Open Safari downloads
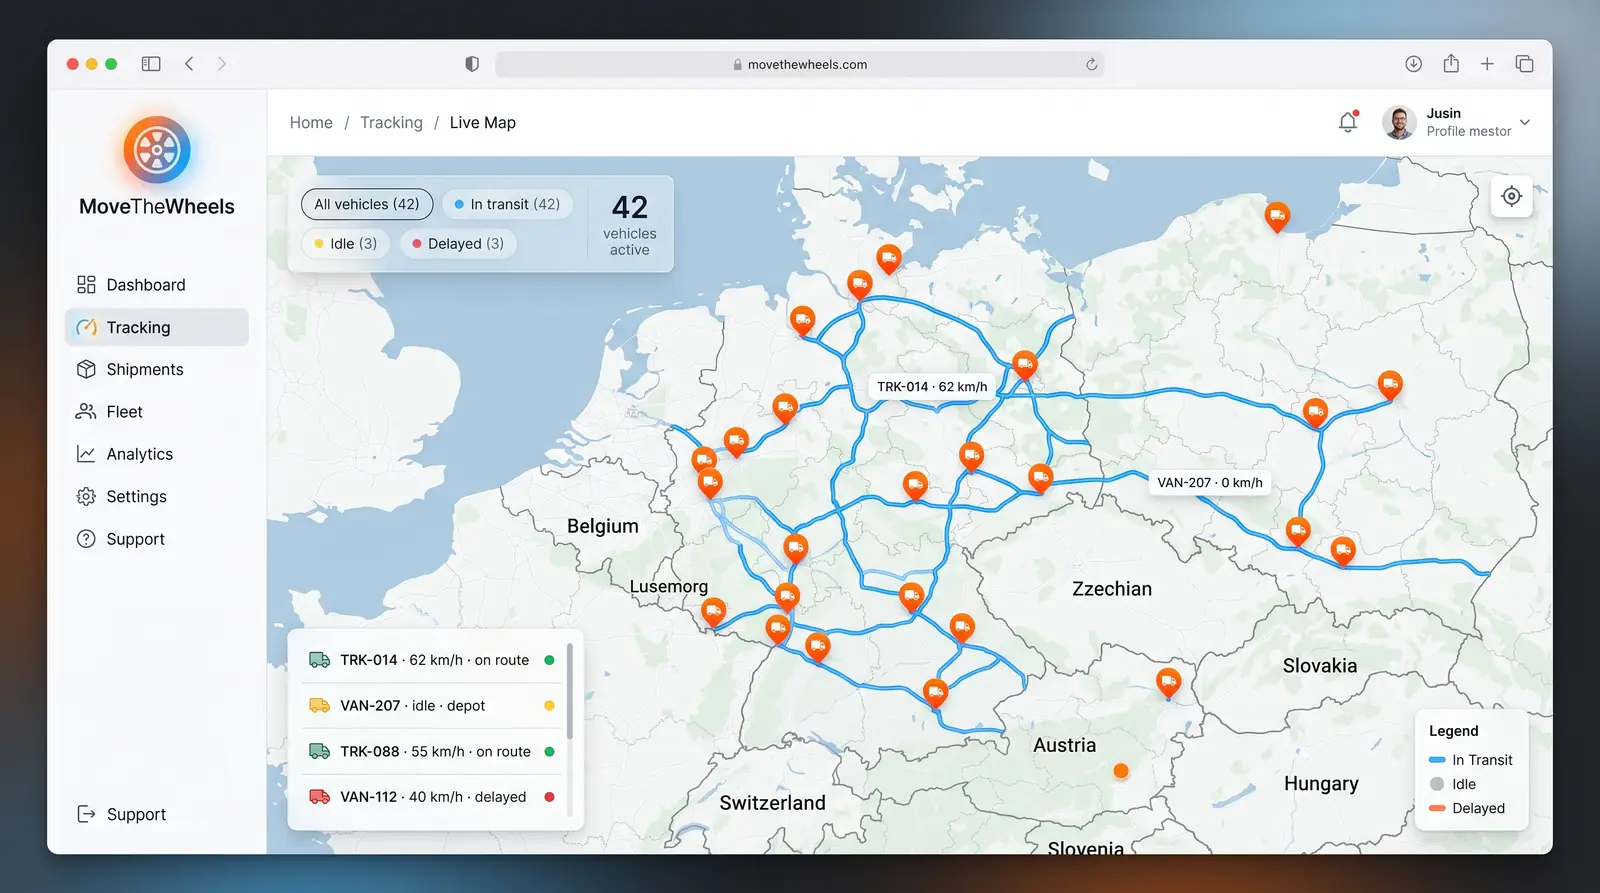 click(x=1413, y=64)
